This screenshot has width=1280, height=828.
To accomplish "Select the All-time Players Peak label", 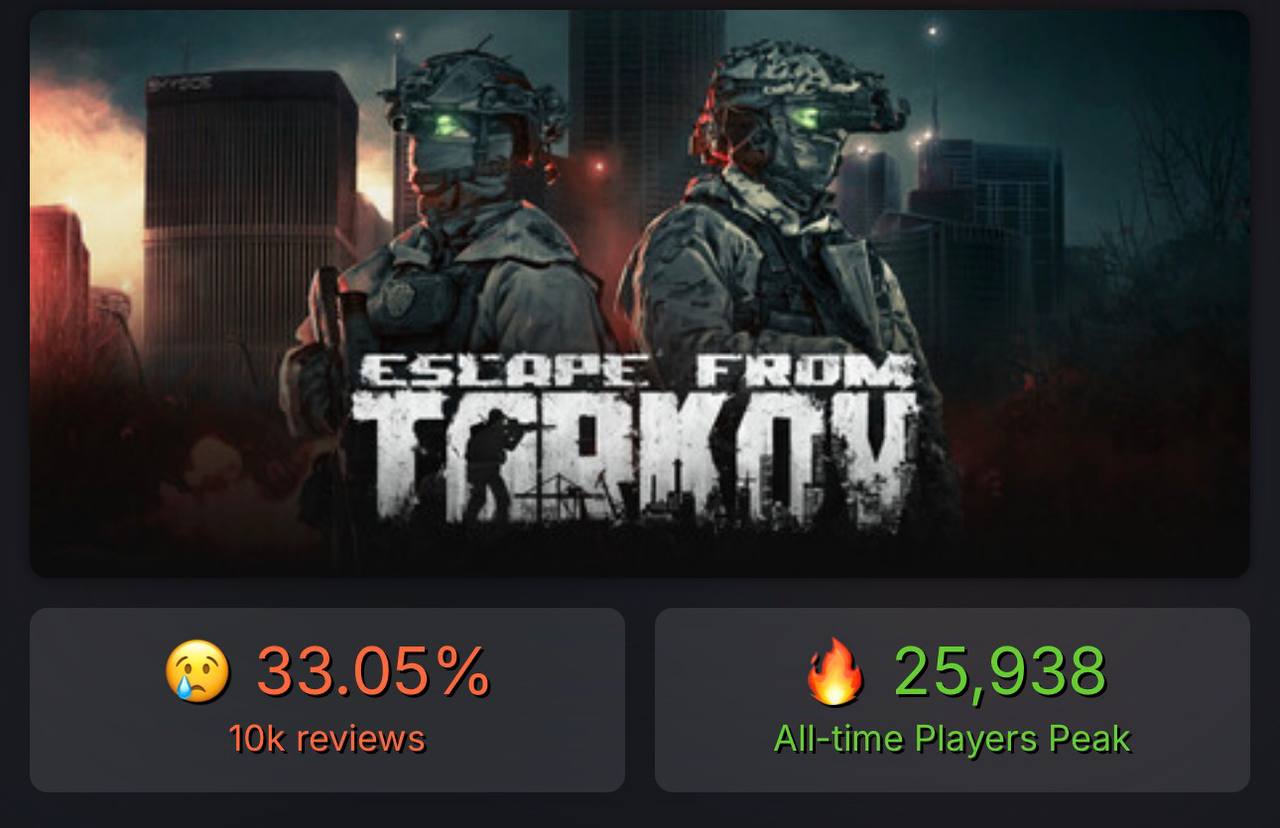I will 952,739.
